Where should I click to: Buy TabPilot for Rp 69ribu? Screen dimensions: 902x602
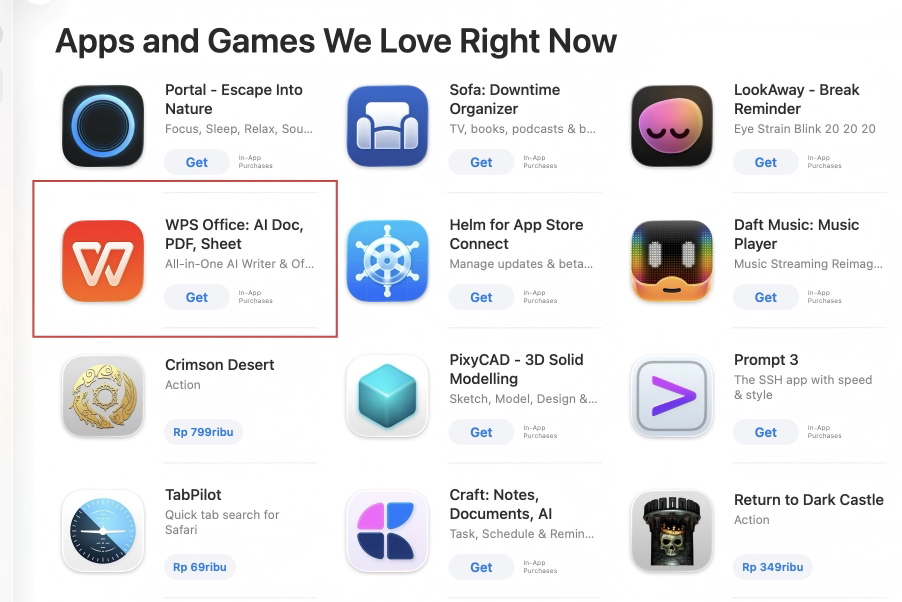click(200, 567)
